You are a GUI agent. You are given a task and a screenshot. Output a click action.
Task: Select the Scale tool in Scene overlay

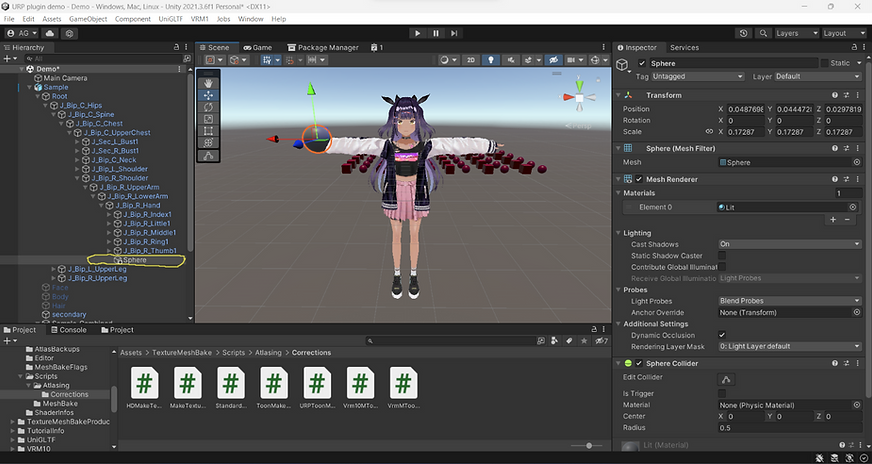click(208, 119)
